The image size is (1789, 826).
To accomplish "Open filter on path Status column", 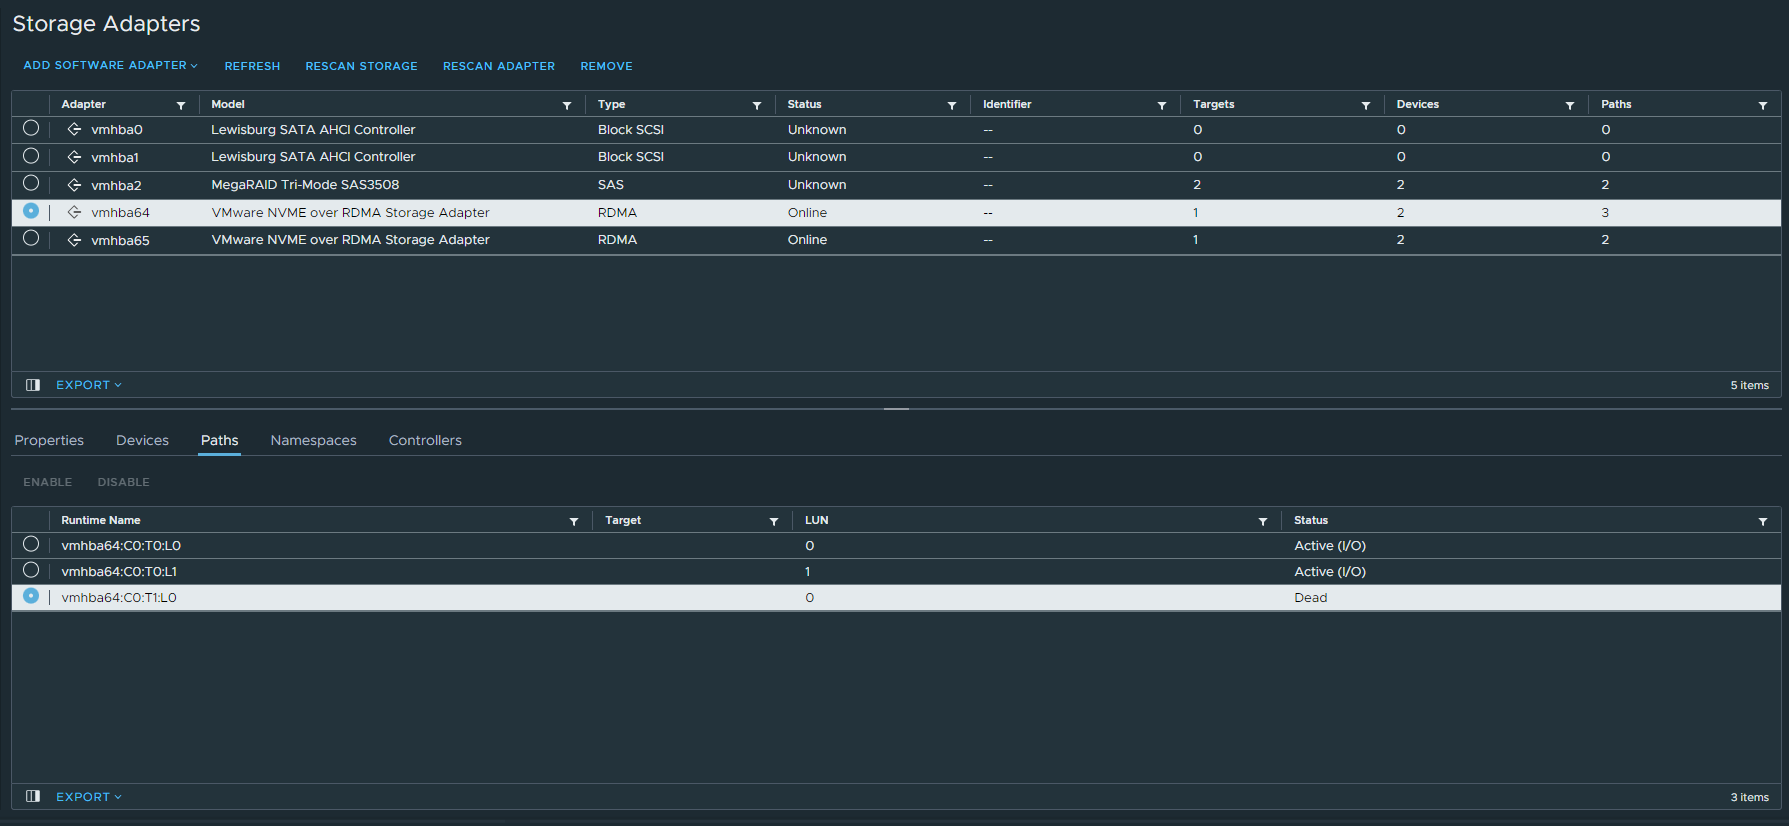I will point(1763,521).
